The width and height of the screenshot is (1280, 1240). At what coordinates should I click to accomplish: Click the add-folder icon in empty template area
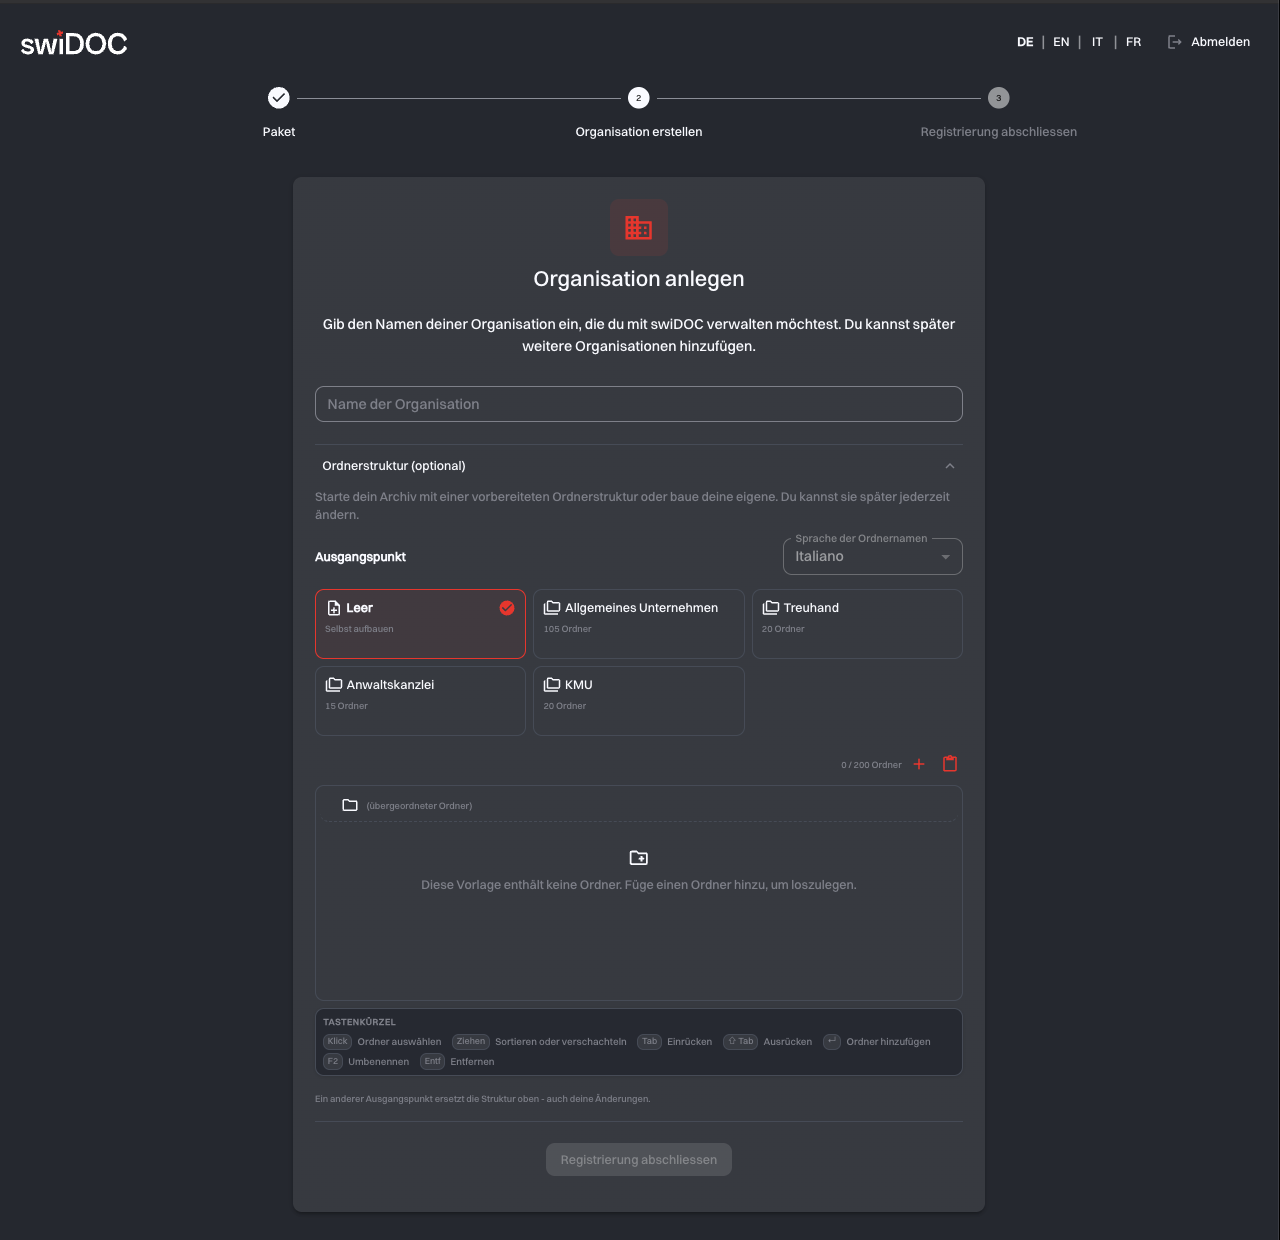point(639,858)
